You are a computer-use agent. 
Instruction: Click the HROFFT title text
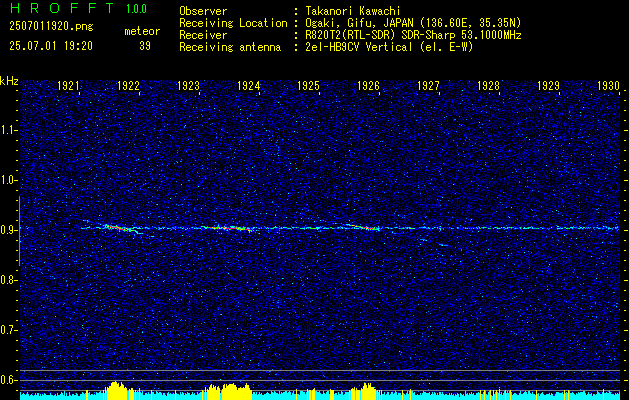click(62, 8)
